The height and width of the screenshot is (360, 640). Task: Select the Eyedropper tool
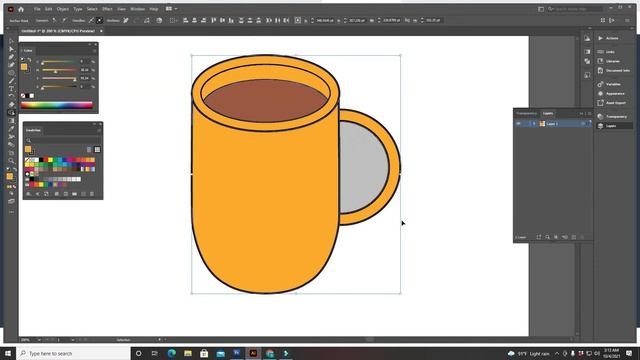coord(11,129)
